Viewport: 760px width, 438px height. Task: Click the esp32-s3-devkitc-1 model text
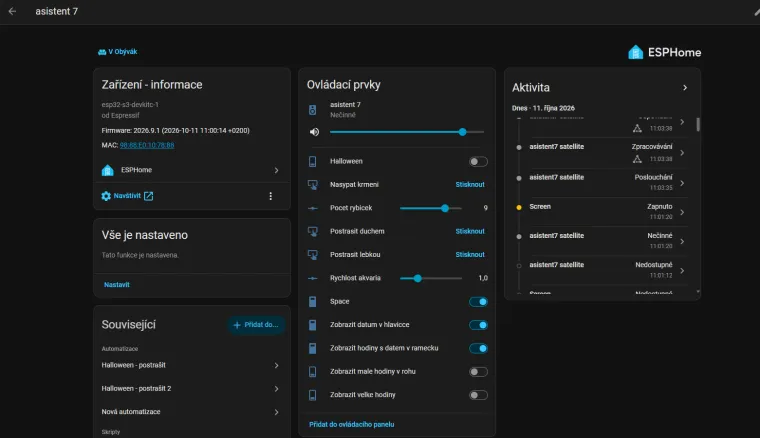coord(130,104)
